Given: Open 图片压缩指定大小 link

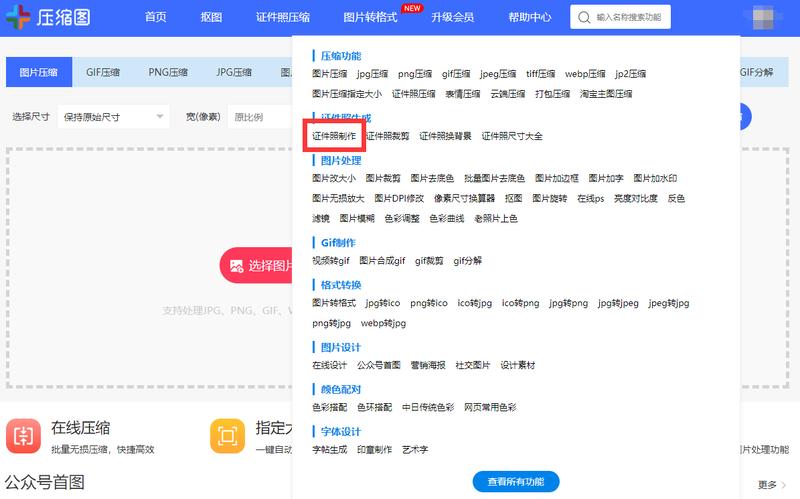Looking at the screenshot, I should 347,94.
